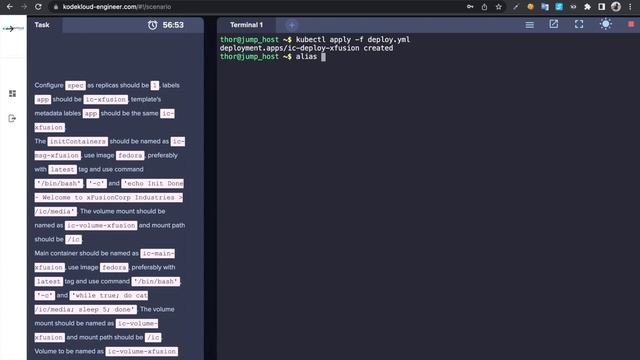Click the 'spec' code label
The image size is (640, 360).
(x=76, y=85)
